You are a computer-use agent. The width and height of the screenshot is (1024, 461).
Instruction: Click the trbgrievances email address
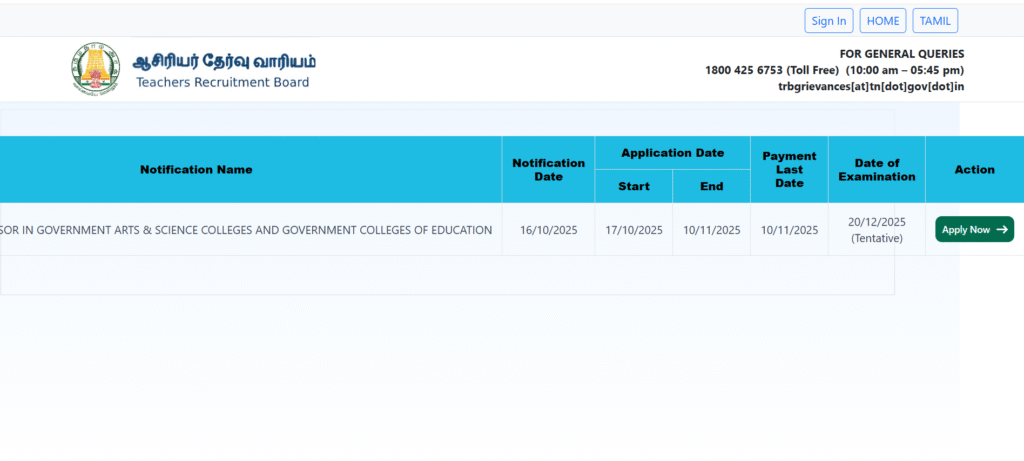point(870,87)
